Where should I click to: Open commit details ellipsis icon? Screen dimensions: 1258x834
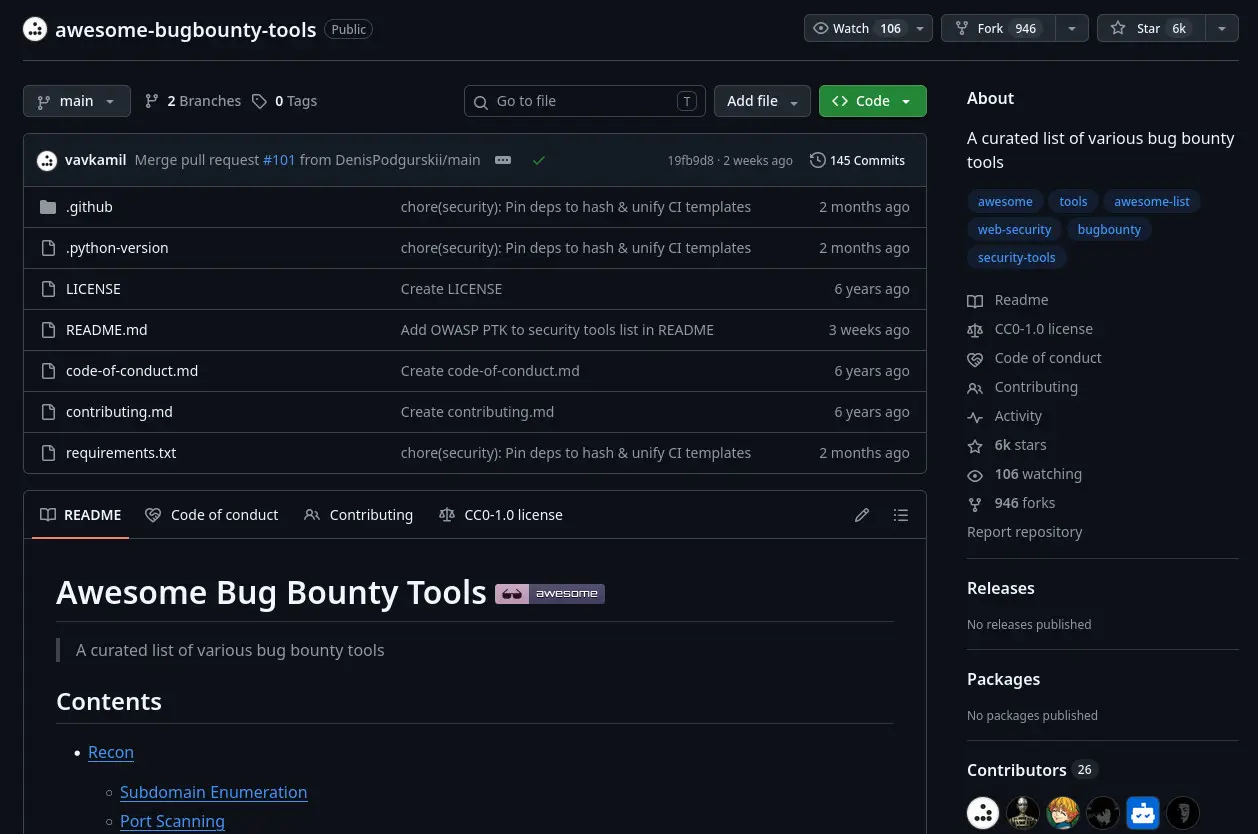503,160
